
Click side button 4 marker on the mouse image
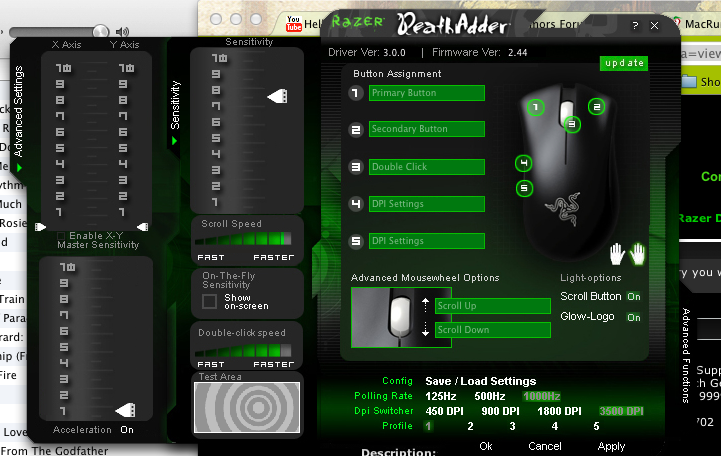coord(523,163)
